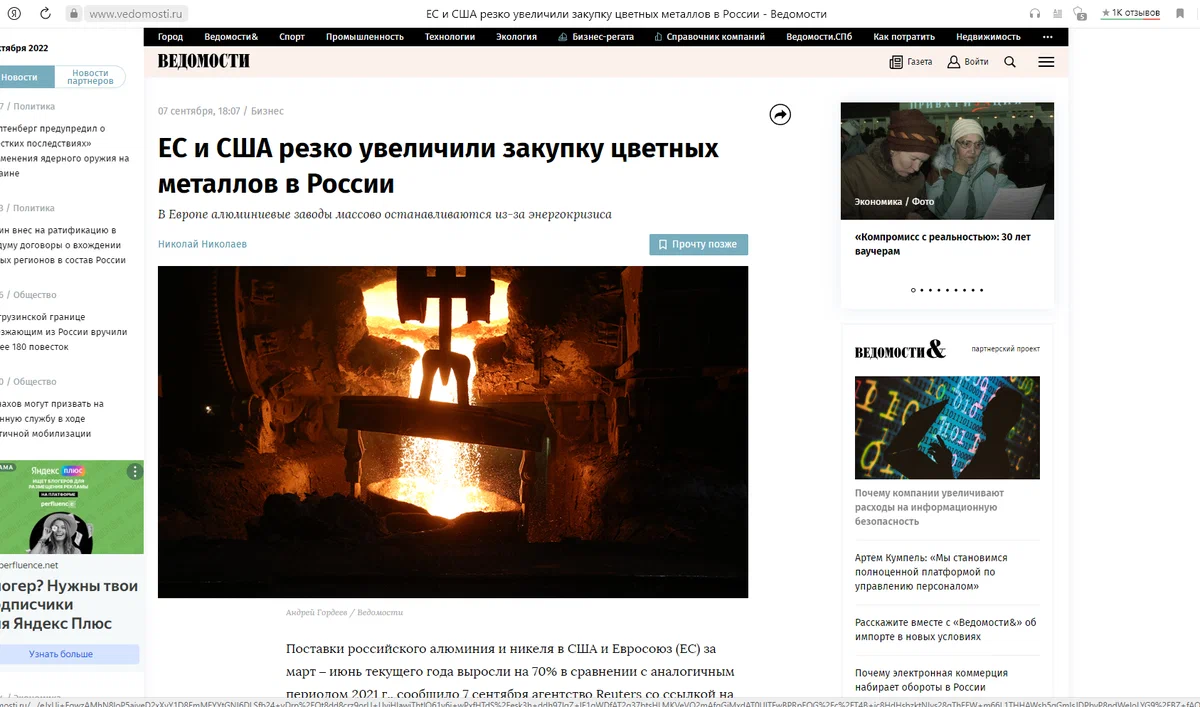Click the Прочту позже button
This screenshot has width=1200, height=707.
pyautogui.click(x=698, y=244)
